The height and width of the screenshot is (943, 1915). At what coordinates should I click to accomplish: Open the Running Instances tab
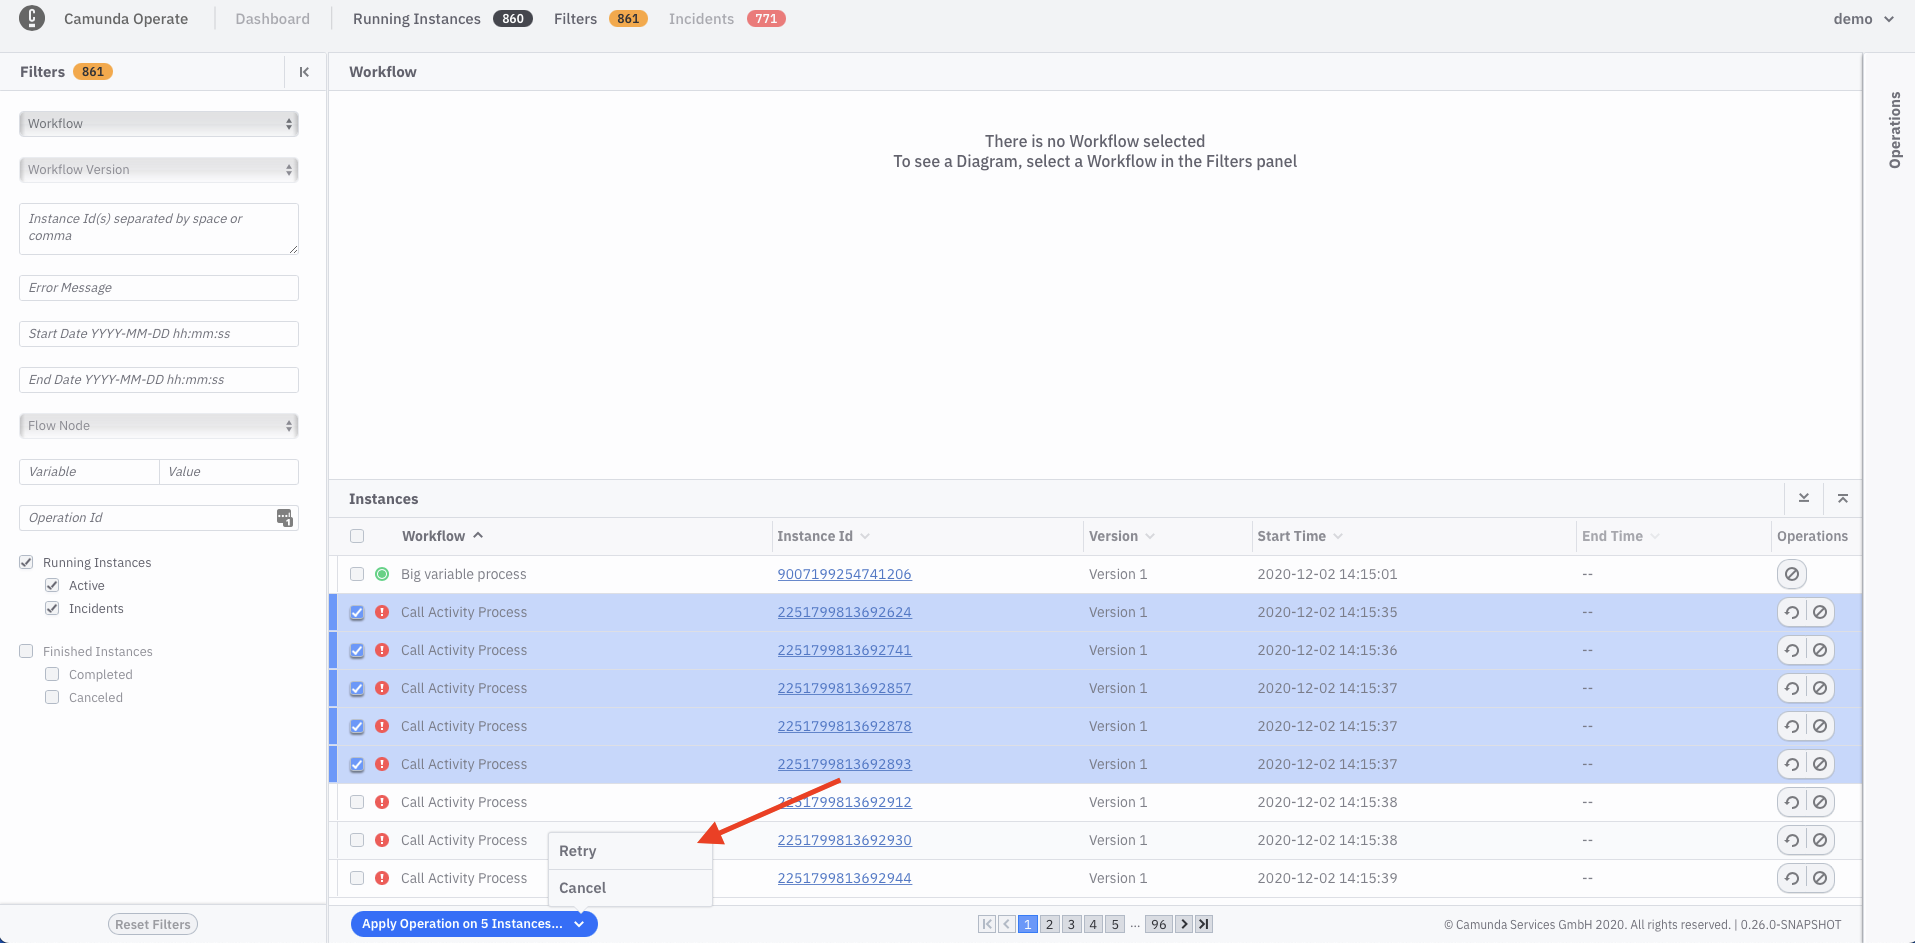442,19
